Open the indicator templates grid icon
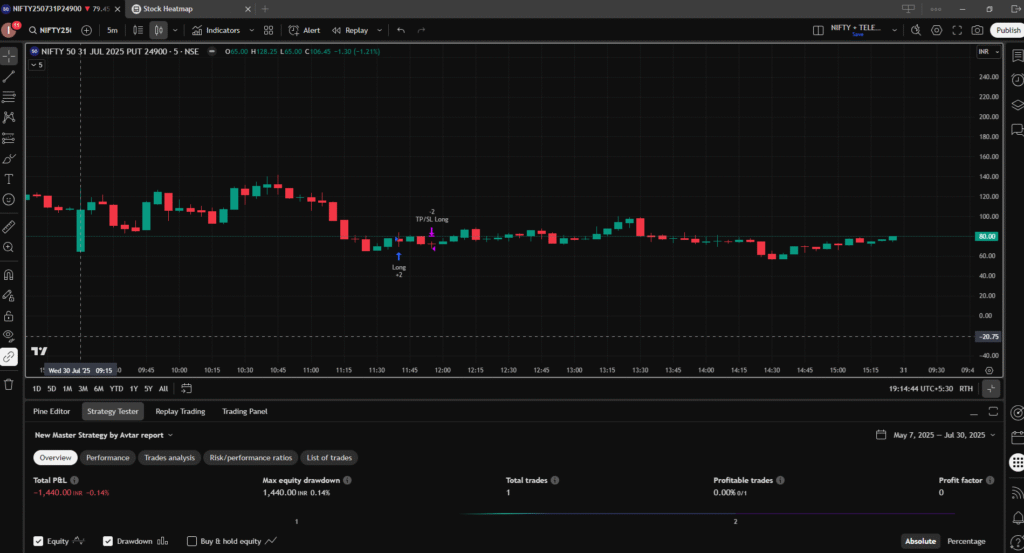 click(268, 30)
